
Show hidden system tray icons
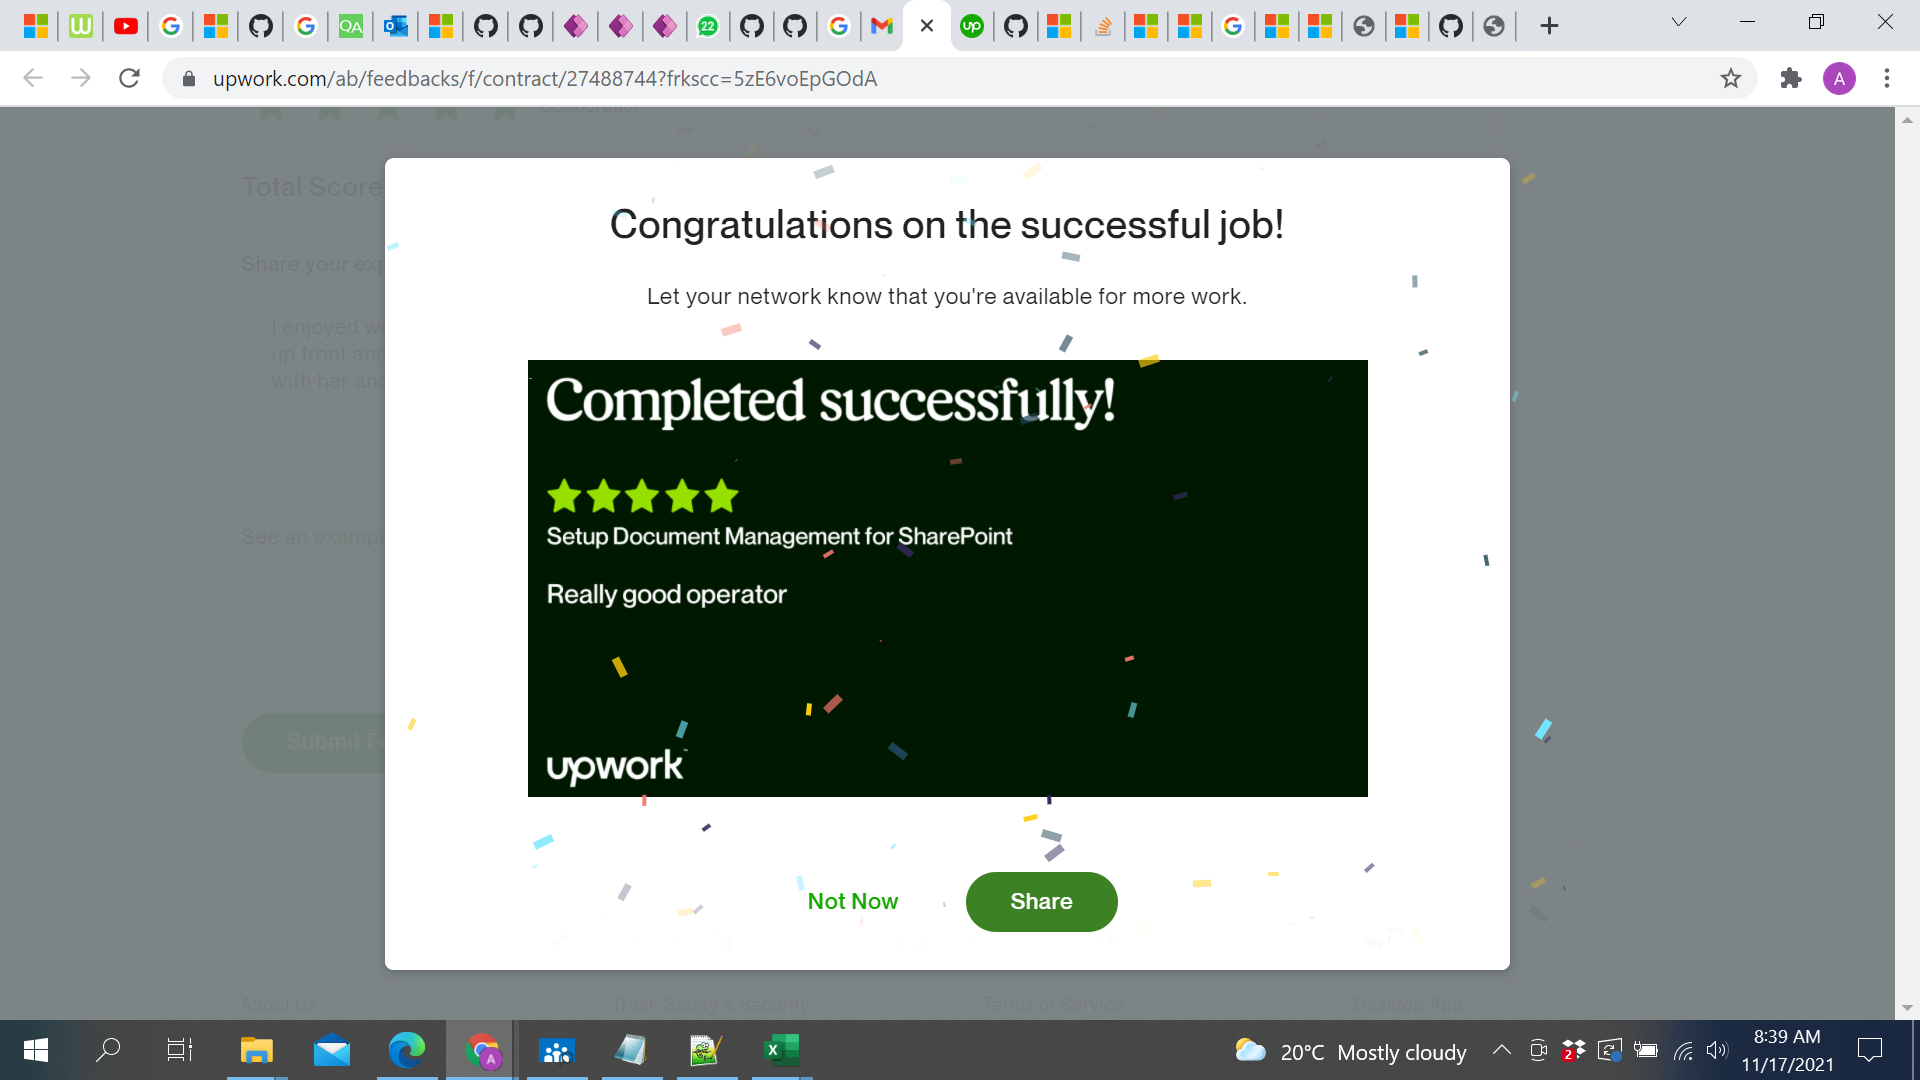point(1501,1050)
